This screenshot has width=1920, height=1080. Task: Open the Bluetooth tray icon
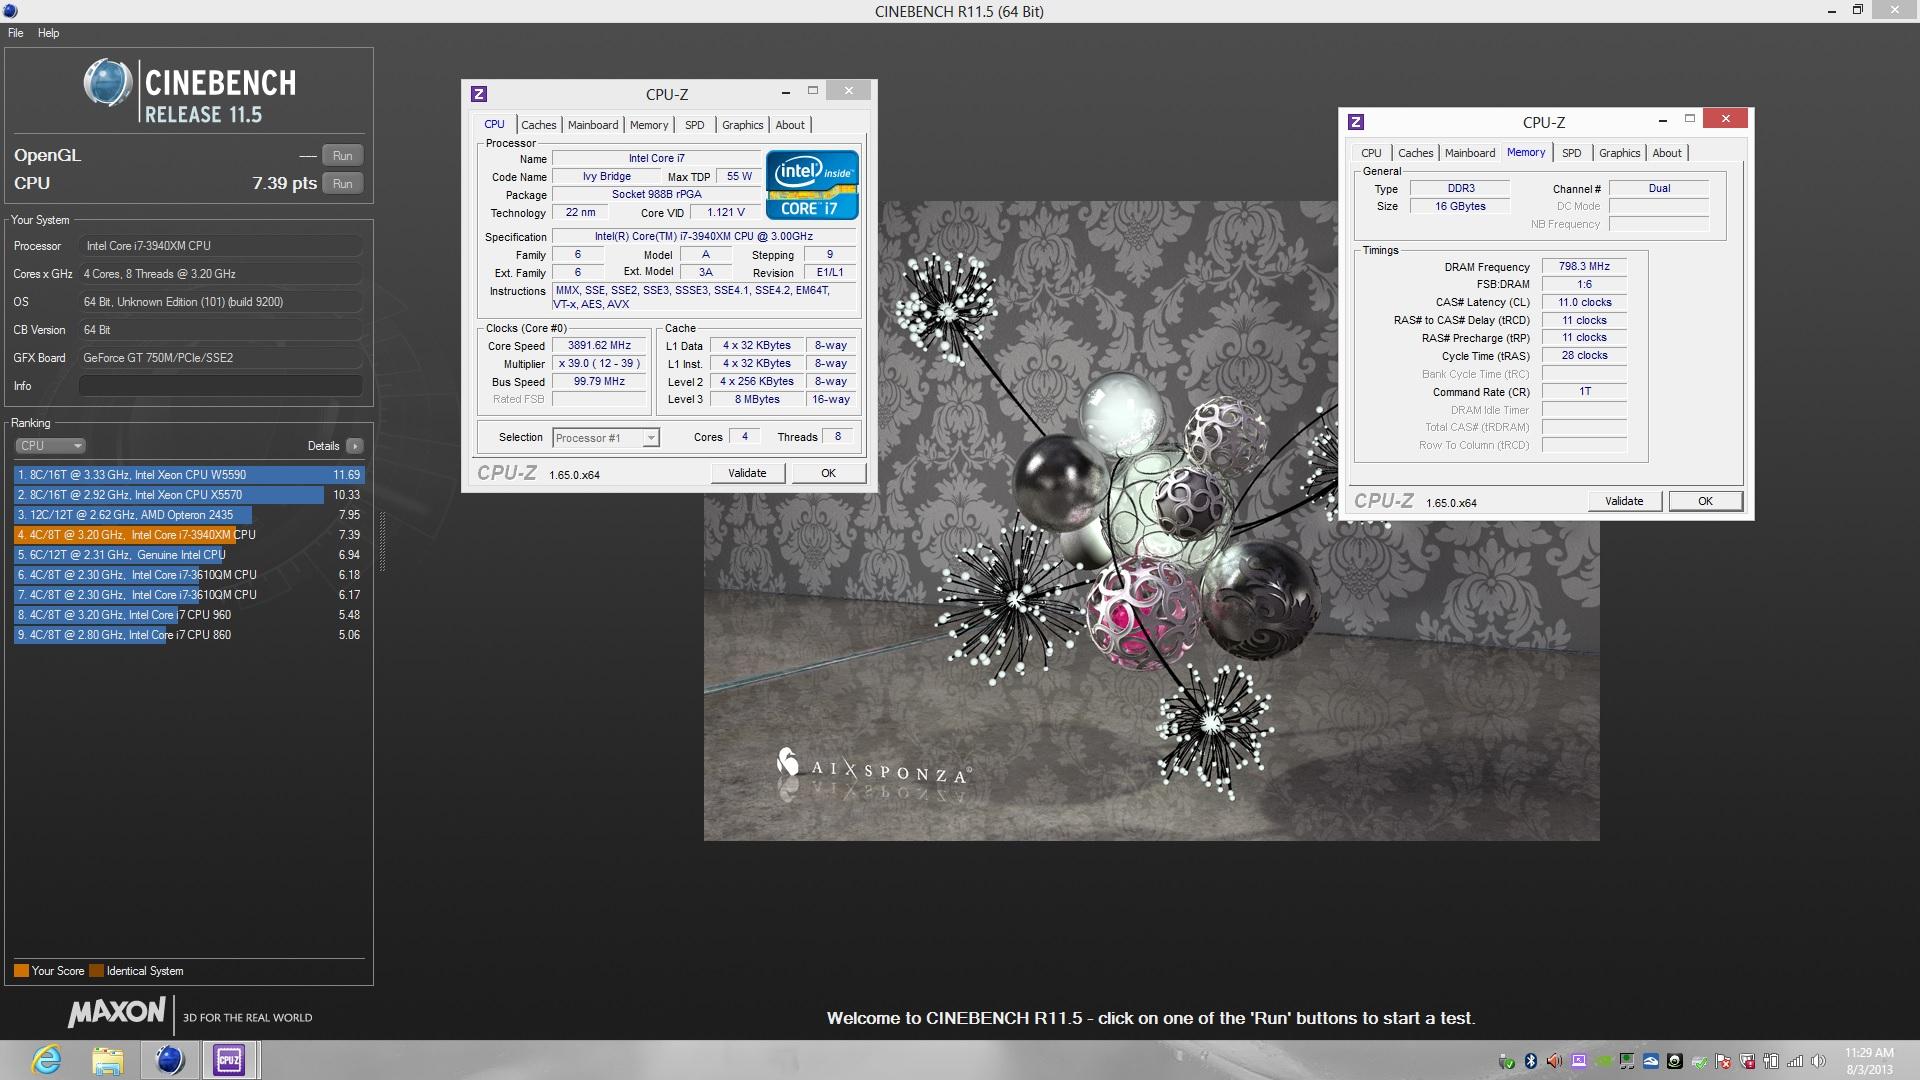(1531, 1061)
